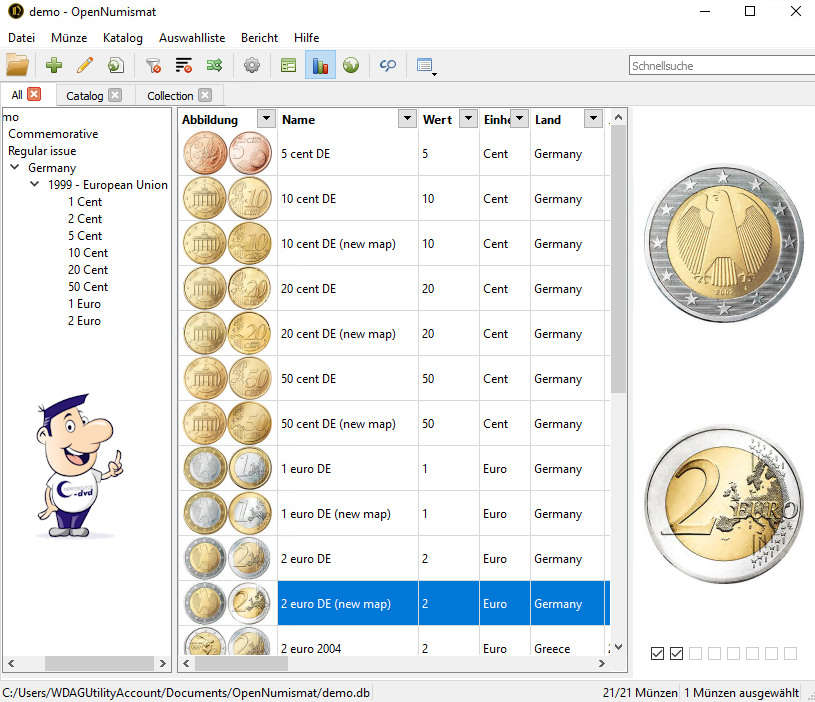Open the Land column filter dropdown
Screen dimensions: 815x702
point(593,119)
